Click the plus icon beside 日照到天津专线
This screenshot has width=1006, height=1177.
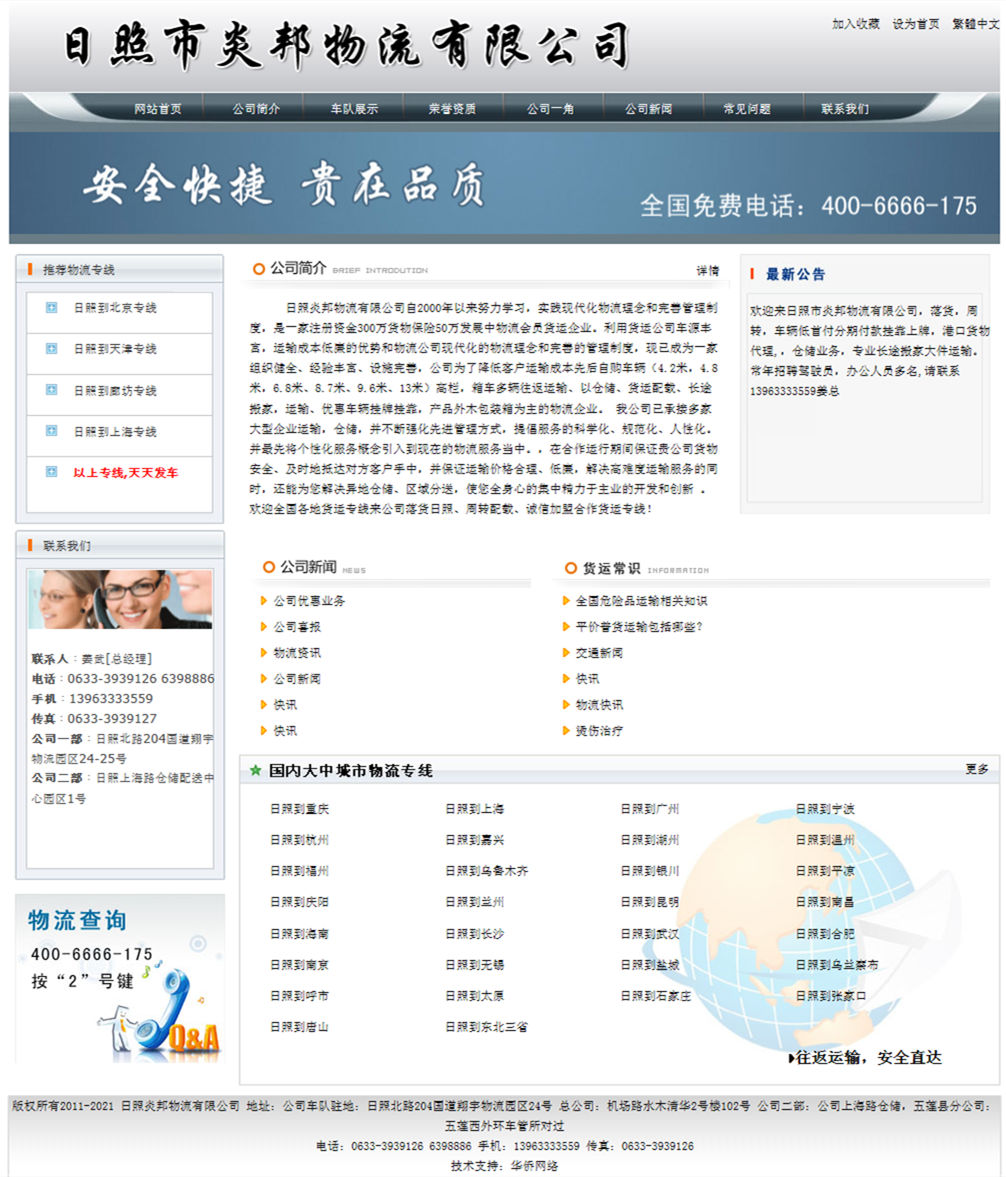[x=51, y=348]
